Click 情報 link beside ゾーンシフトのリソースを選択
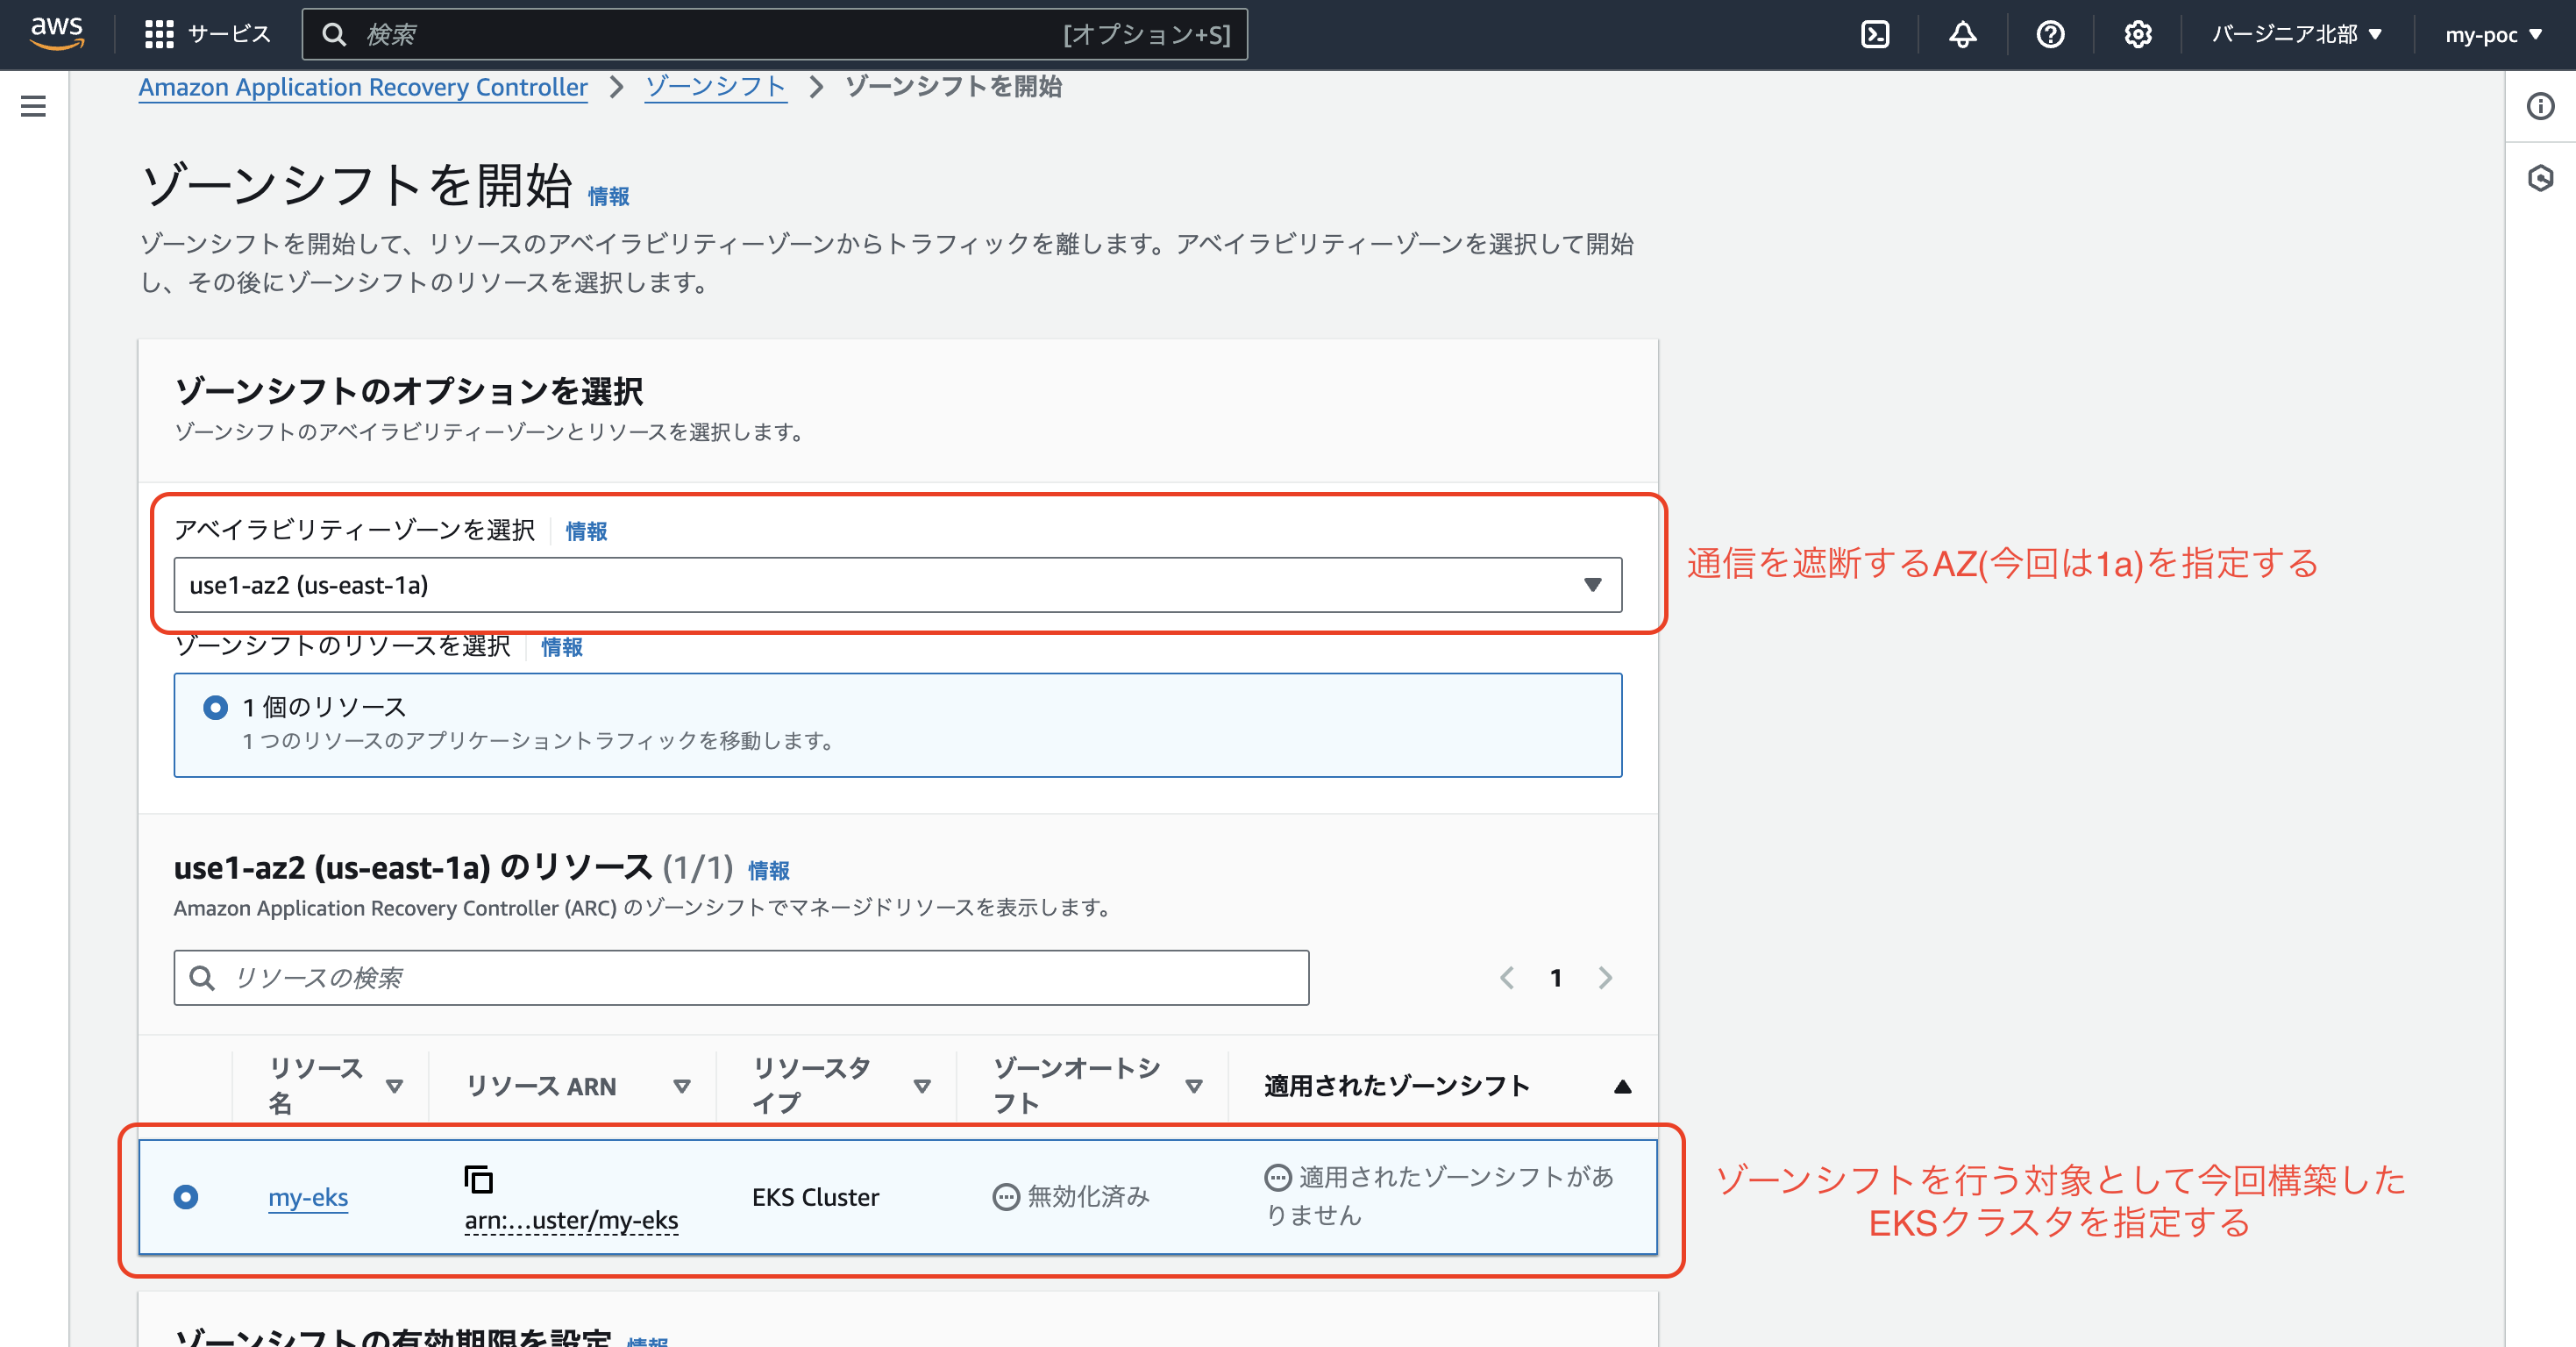This screenshot has height=1347, width=2576. click(x=562, y=647)
